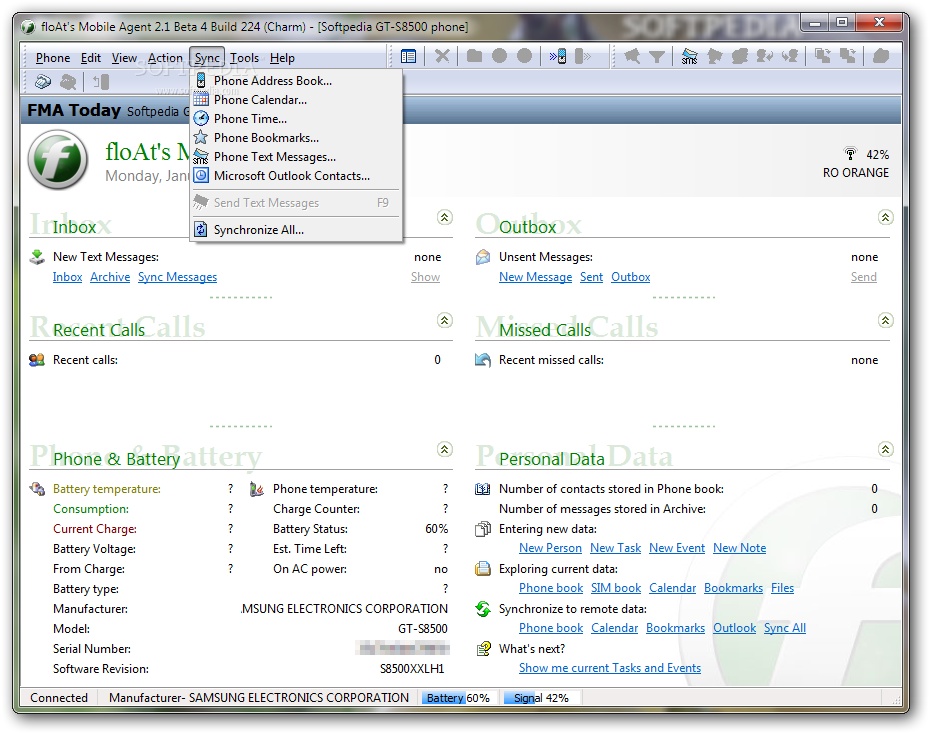
Task: Click the disconnect phone toolbar icon
Action: (x=582, y=56)
